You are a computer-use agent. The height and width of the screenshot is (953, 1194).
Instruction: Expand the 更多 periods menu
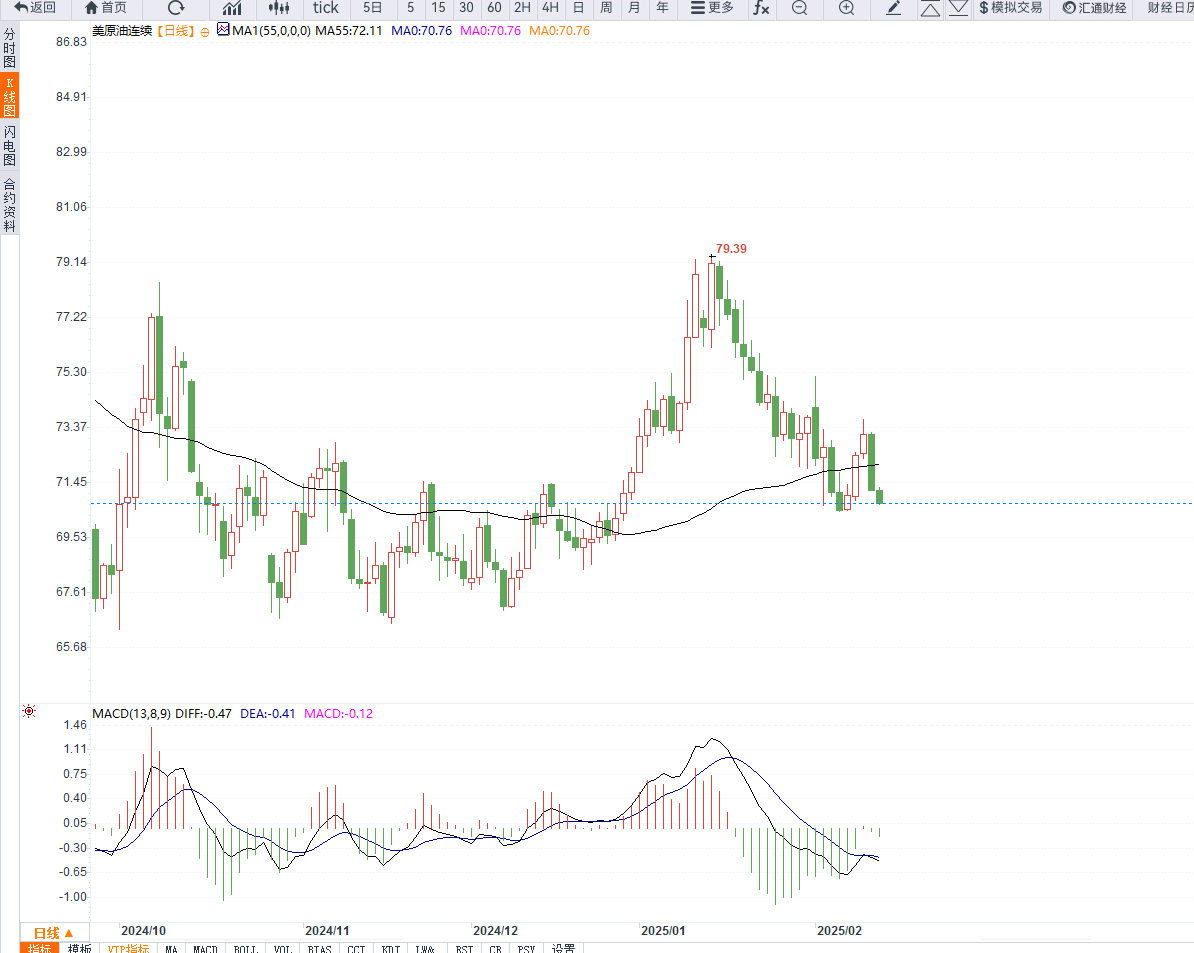[712, 8]
